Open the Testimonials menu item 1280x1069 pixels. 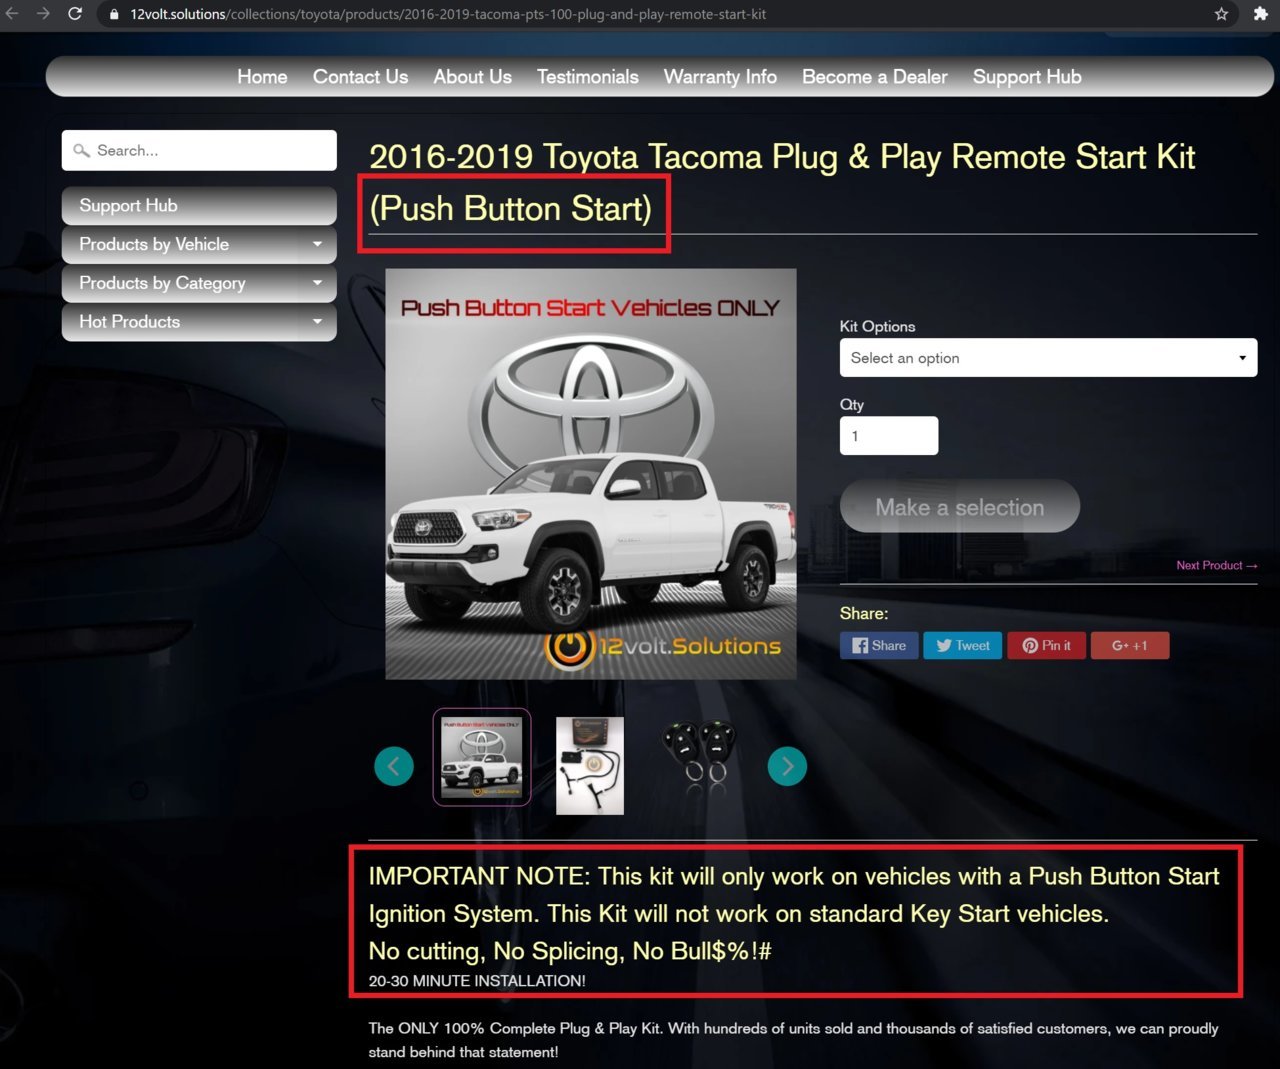point(588,77)
